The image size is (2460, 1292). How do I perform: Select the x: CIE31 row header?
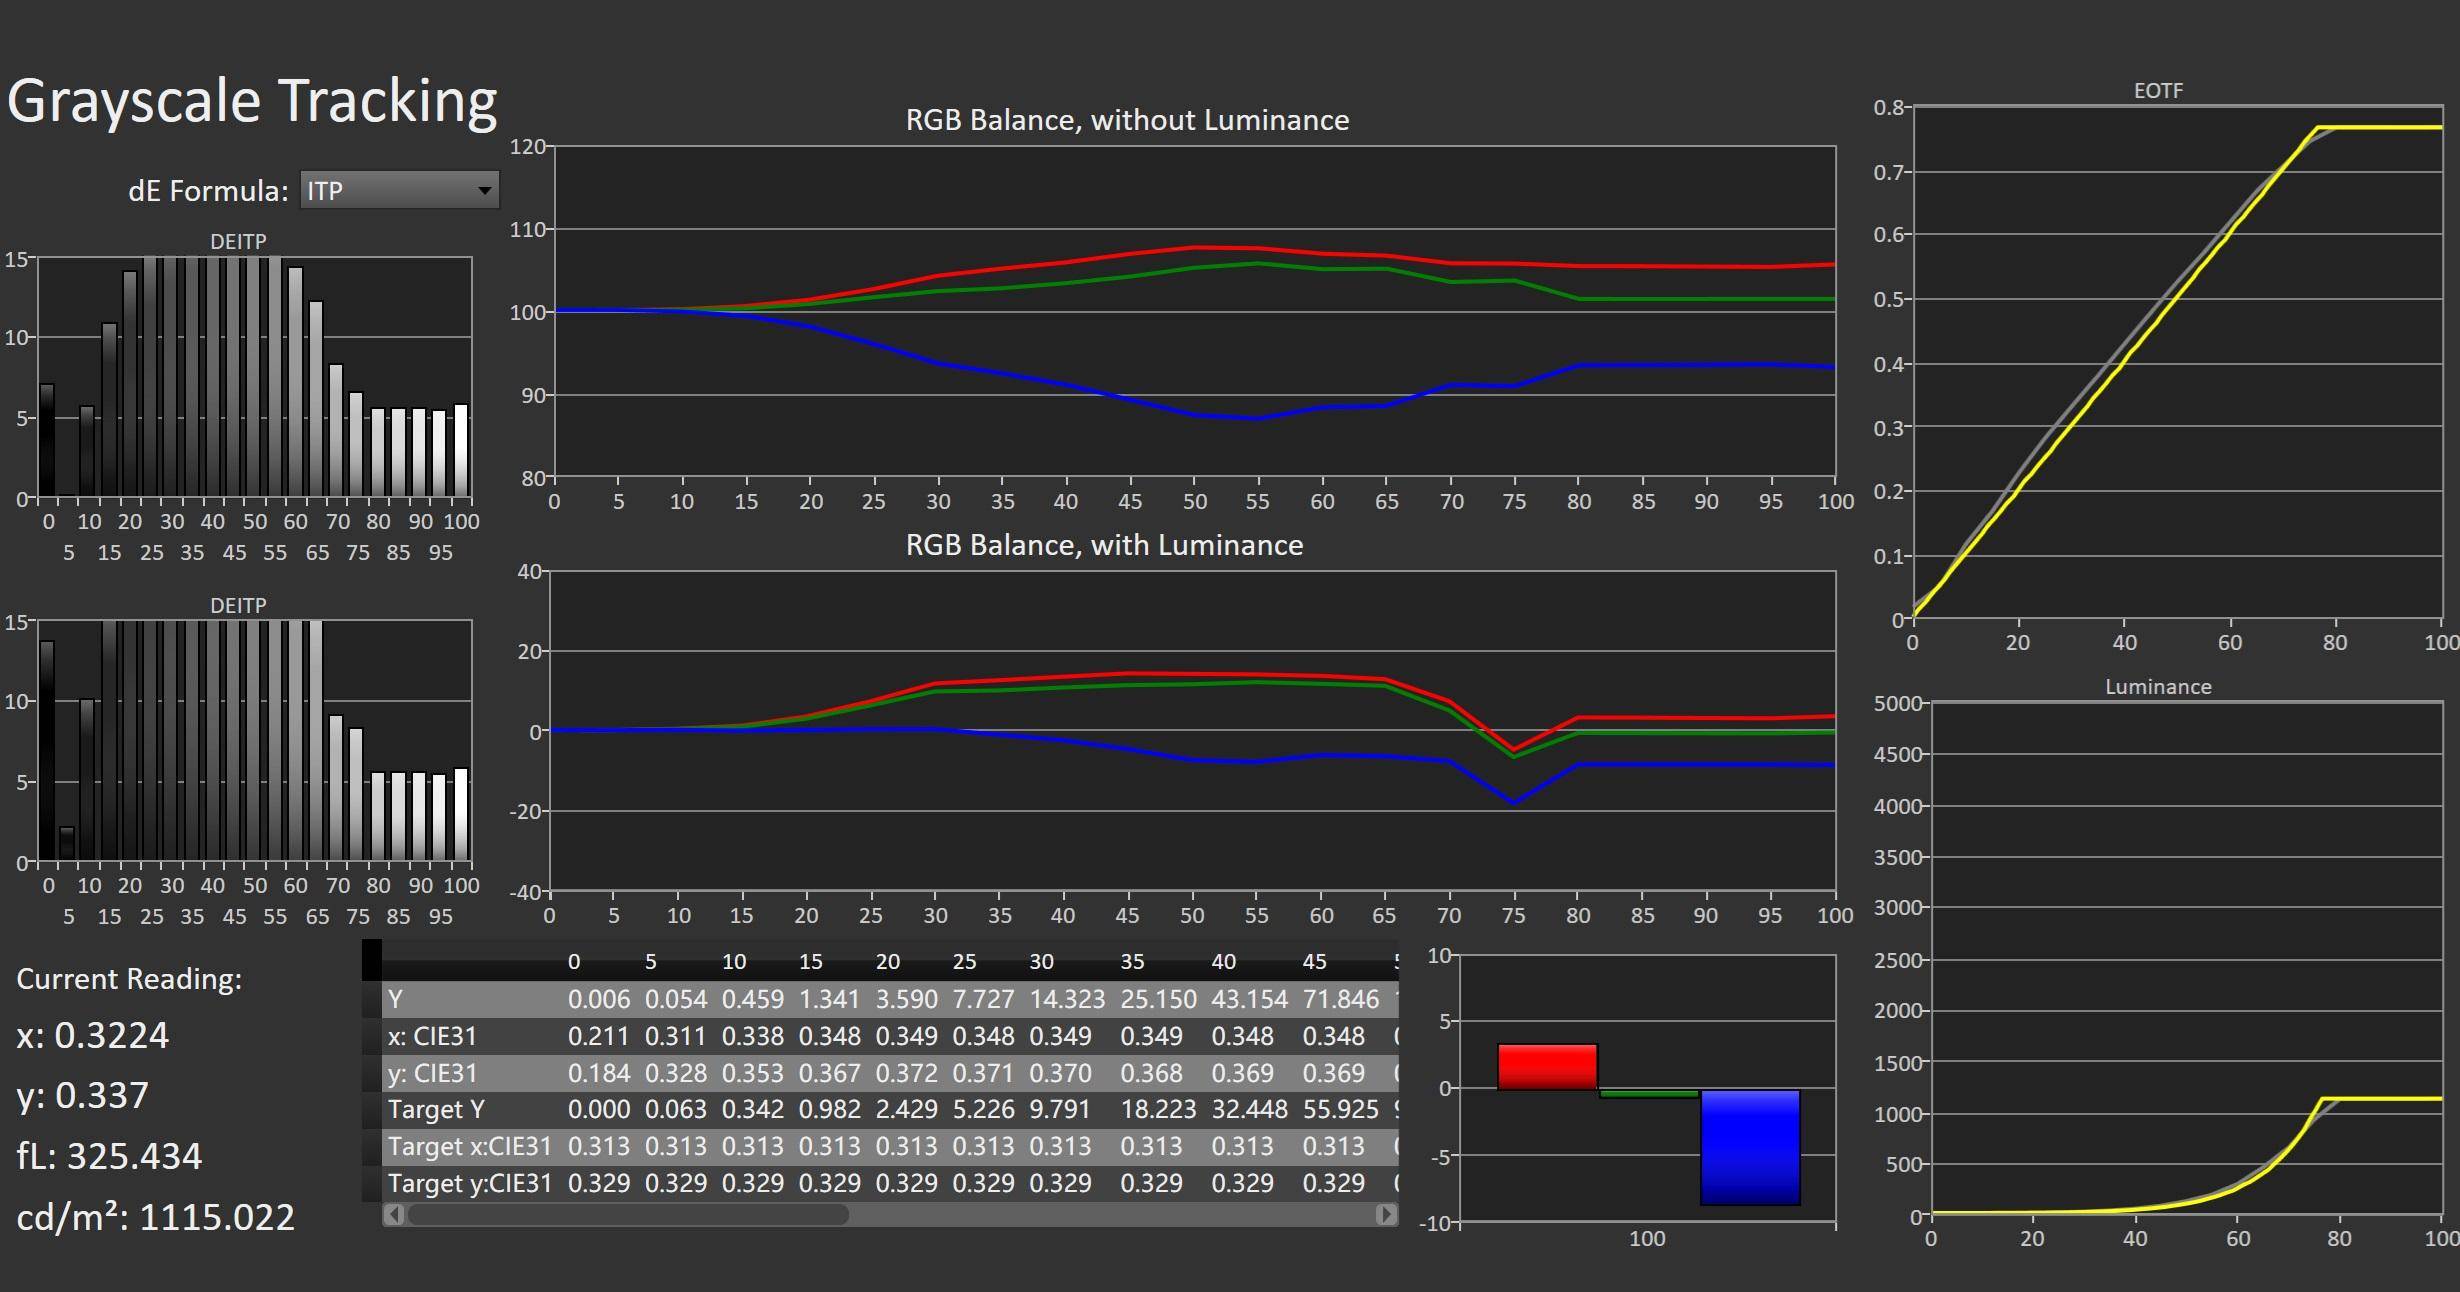tap(432, 1036)
